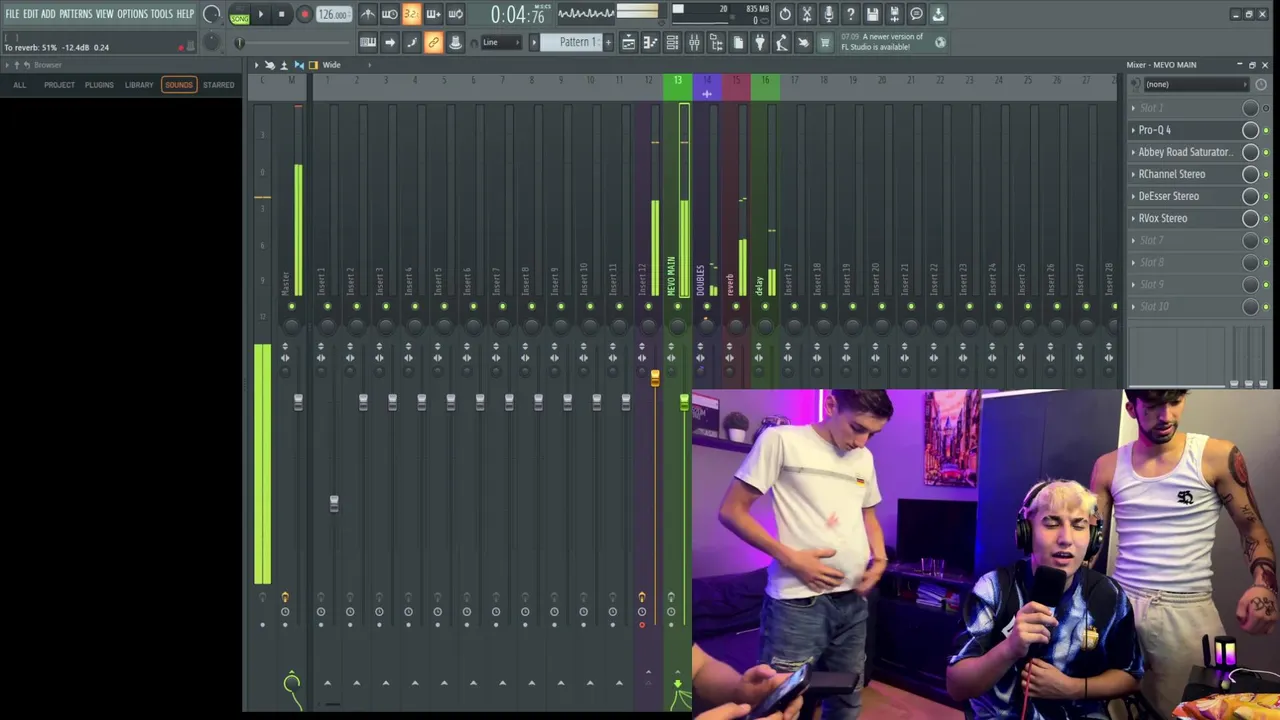Click the Stop button in transport
The height and width of the screenshot is (720, 1280).
[282, 14]
